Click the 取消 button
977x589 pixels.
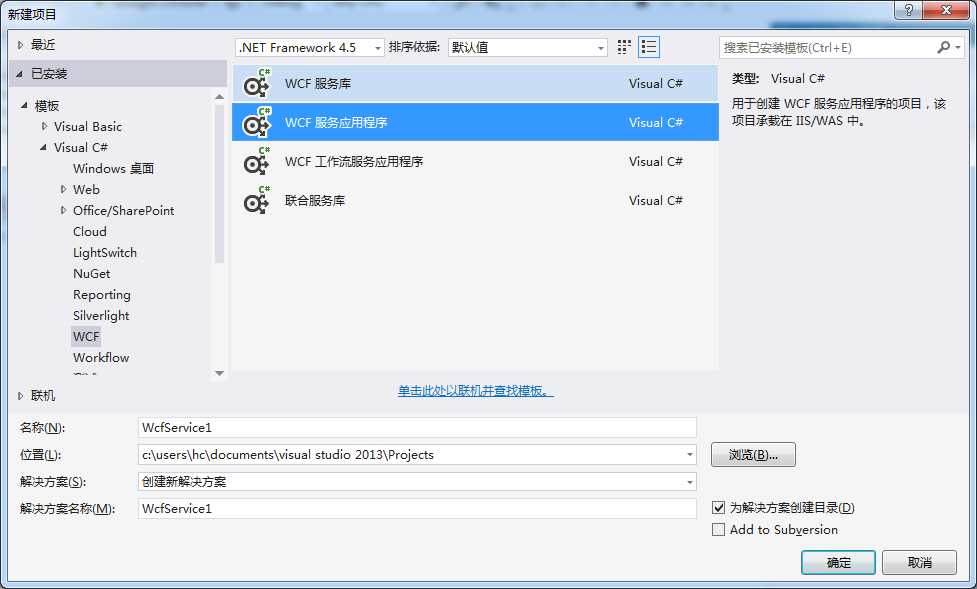click(x=919, y=562)
